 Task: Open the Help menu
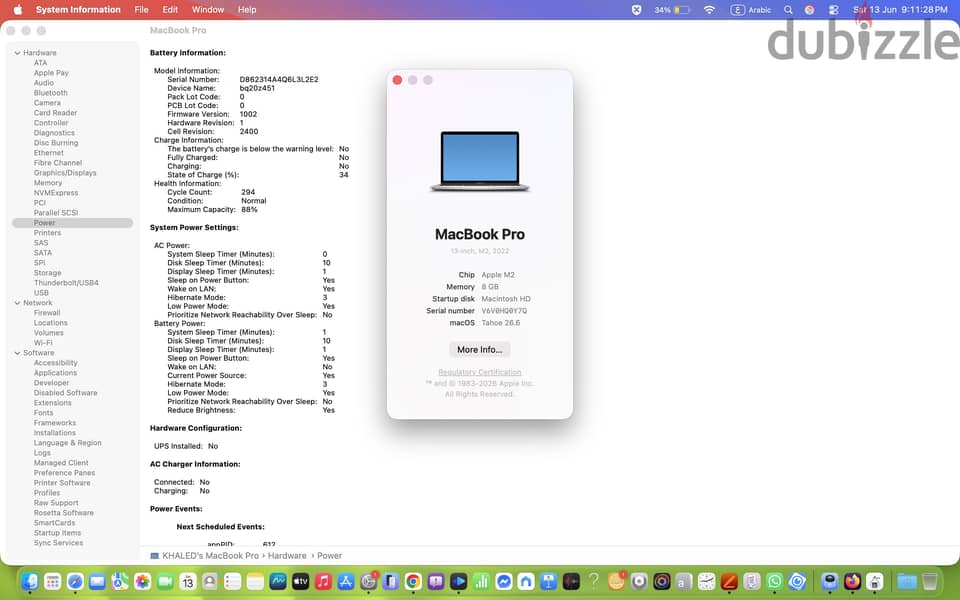[247, 10]
